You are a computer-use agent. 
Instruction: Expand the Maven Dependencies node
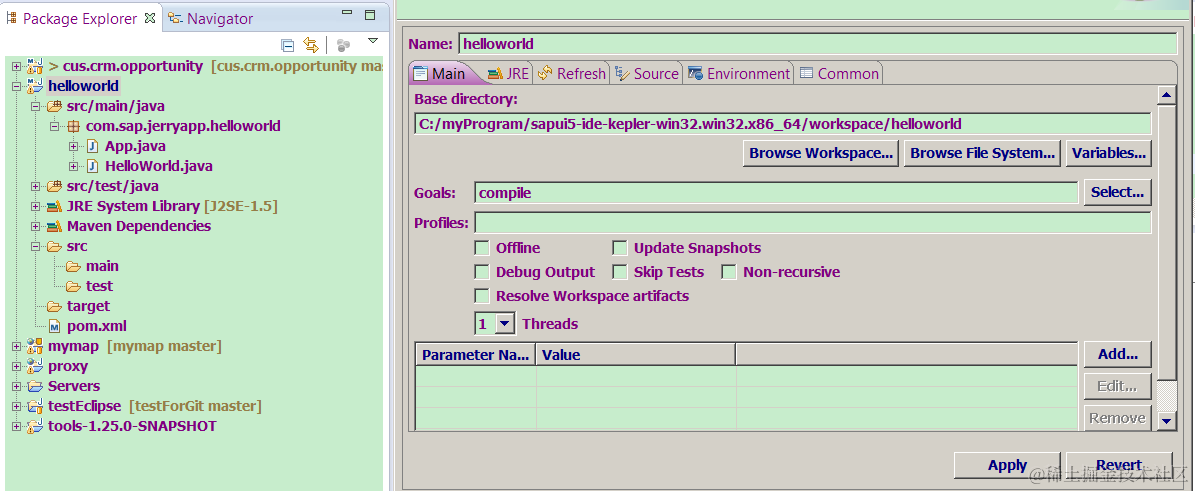coord(35,226)
